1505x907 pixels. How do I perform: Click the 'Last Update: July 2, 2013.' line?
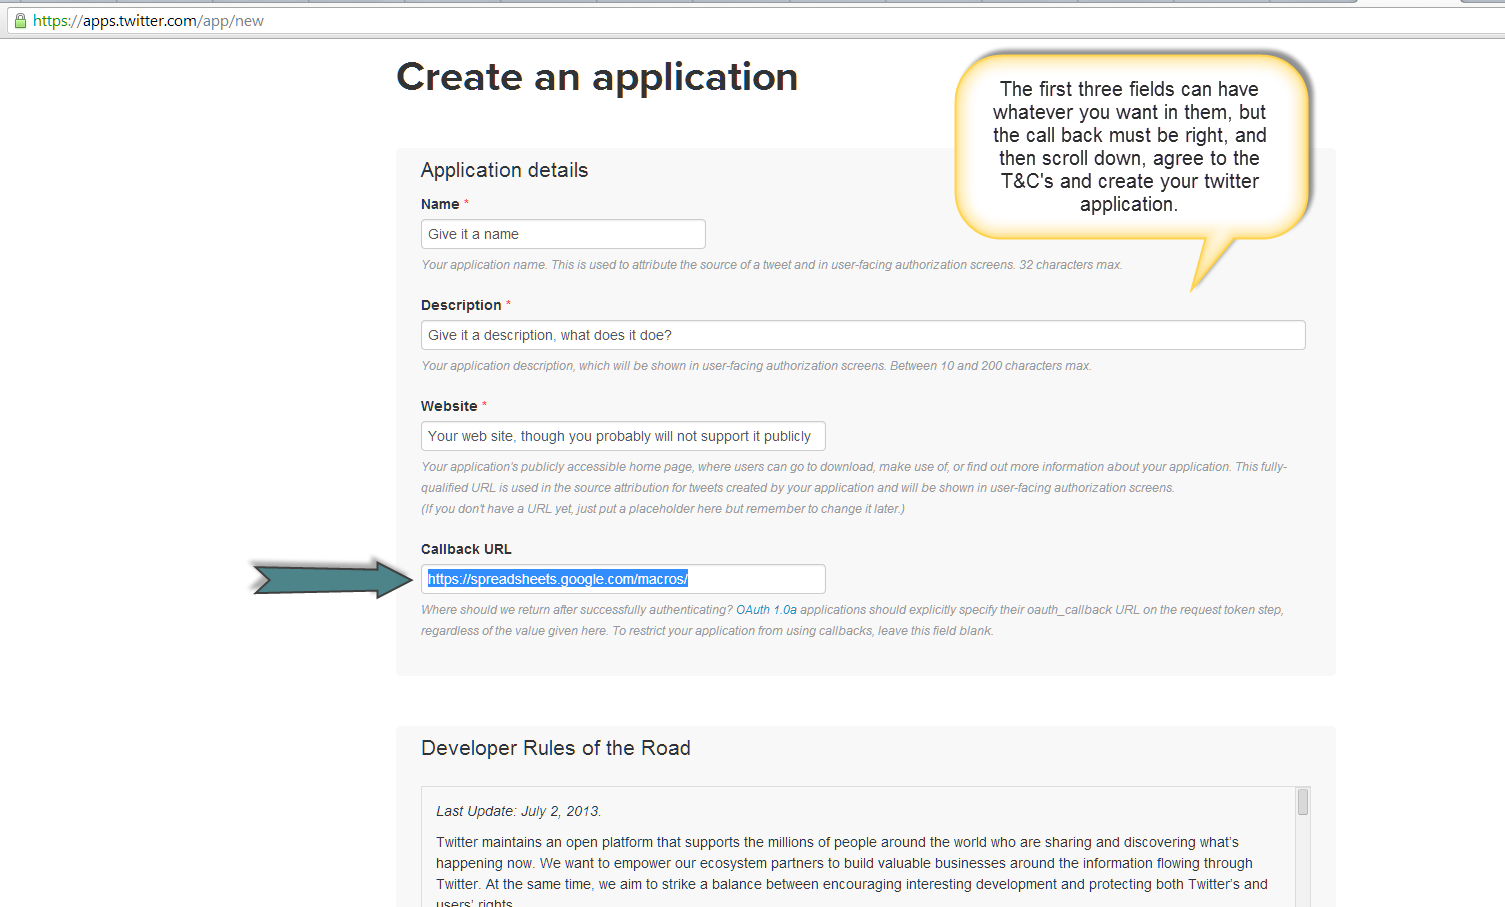coord(518,811)
